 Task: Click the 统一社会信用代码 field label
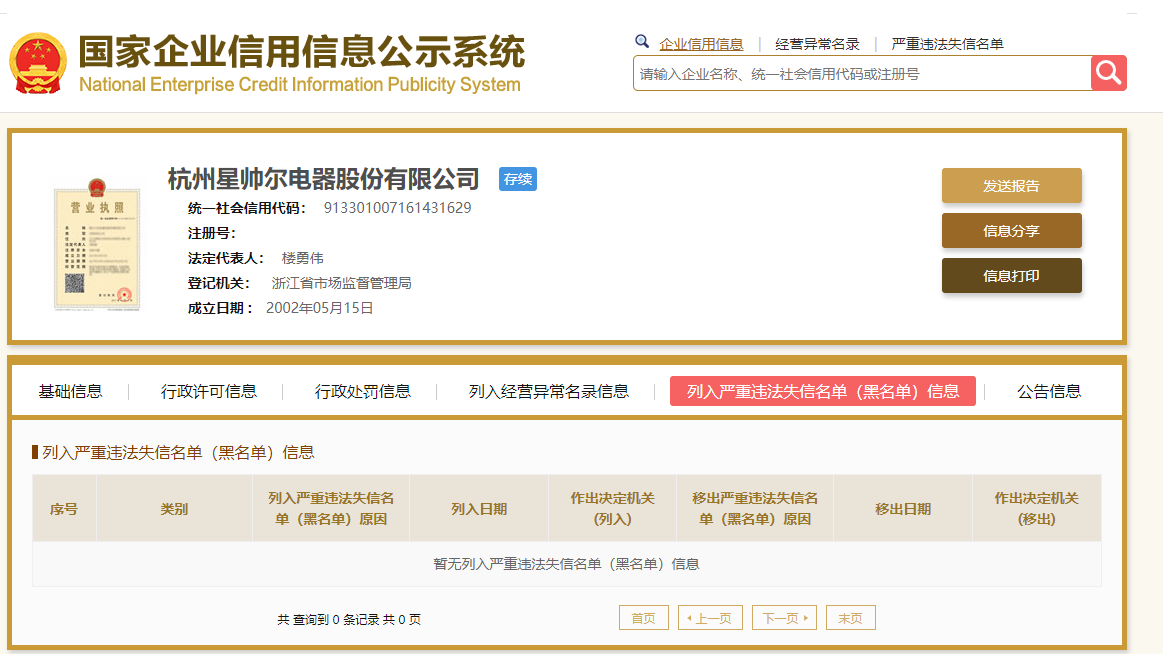[246, 208]
